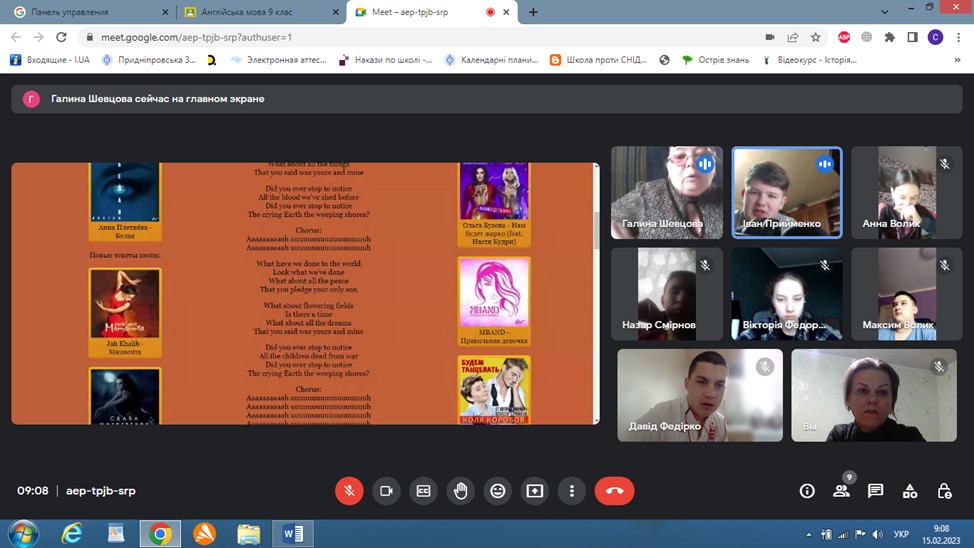Screen dimensions: 974x548
Task: Unmute microphone in Meet controls
Action: tap(349, 491)
